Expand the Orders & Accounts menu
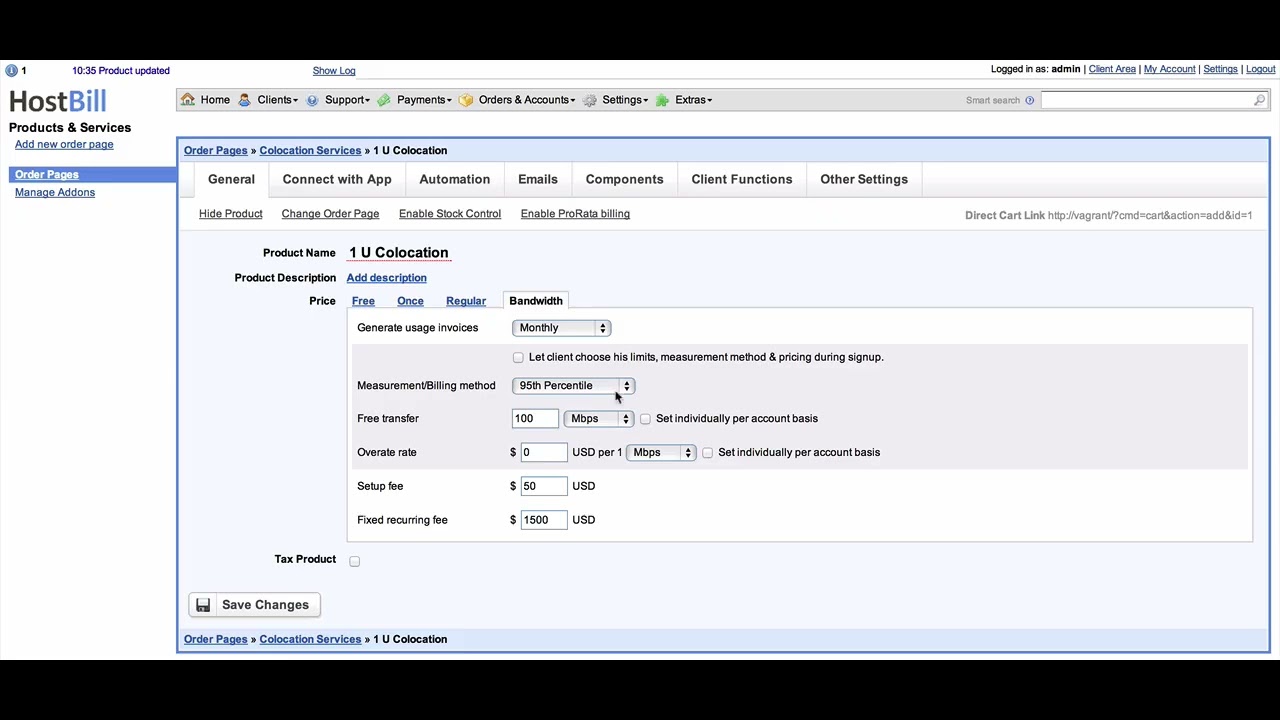The height and width of the screenshot is (720, 1280). pos(527,100)
